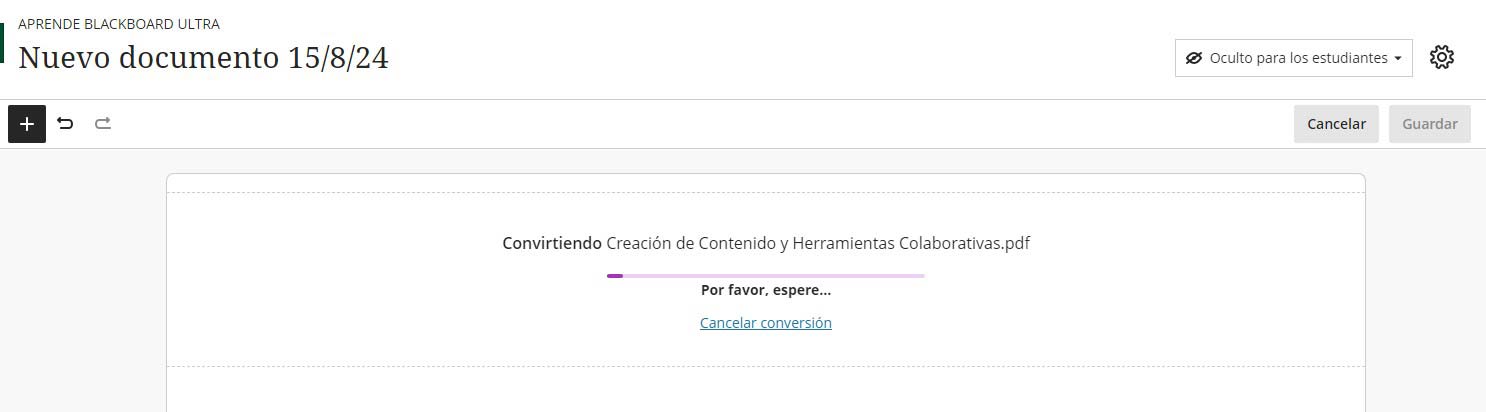Open the "Oculto para los estudiantes" menu
Image resolution: width=1486 pixels, height=412 pixels.
tap(1298, 58)
